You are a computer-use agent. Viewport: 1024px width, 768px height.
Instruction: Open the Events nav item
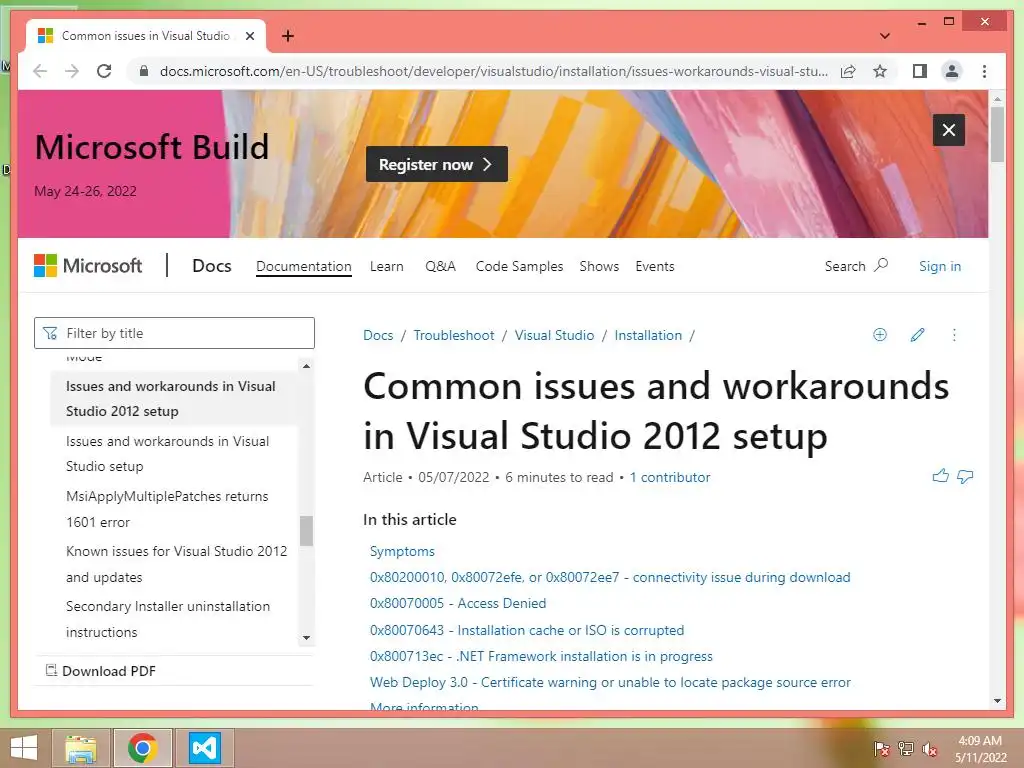point(654,266)
